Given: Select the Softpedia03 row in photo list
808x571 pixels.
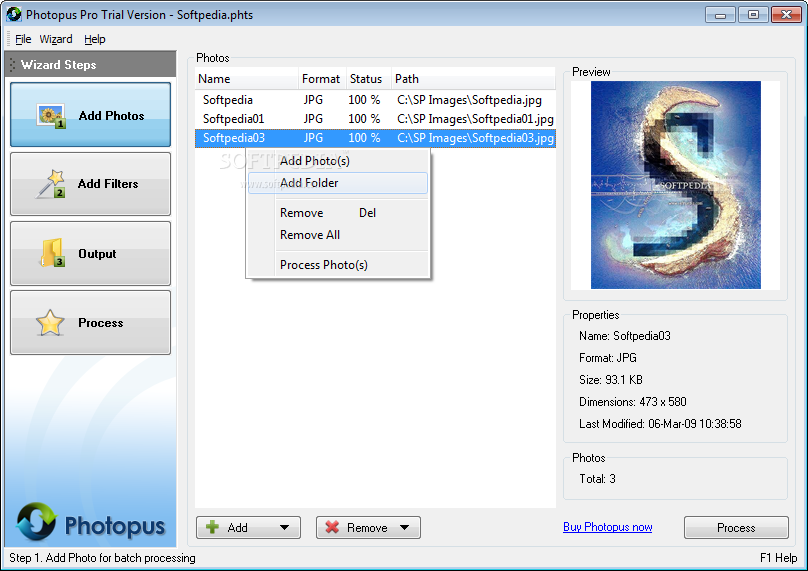Looking at the screenshot, I should [375, 138].
